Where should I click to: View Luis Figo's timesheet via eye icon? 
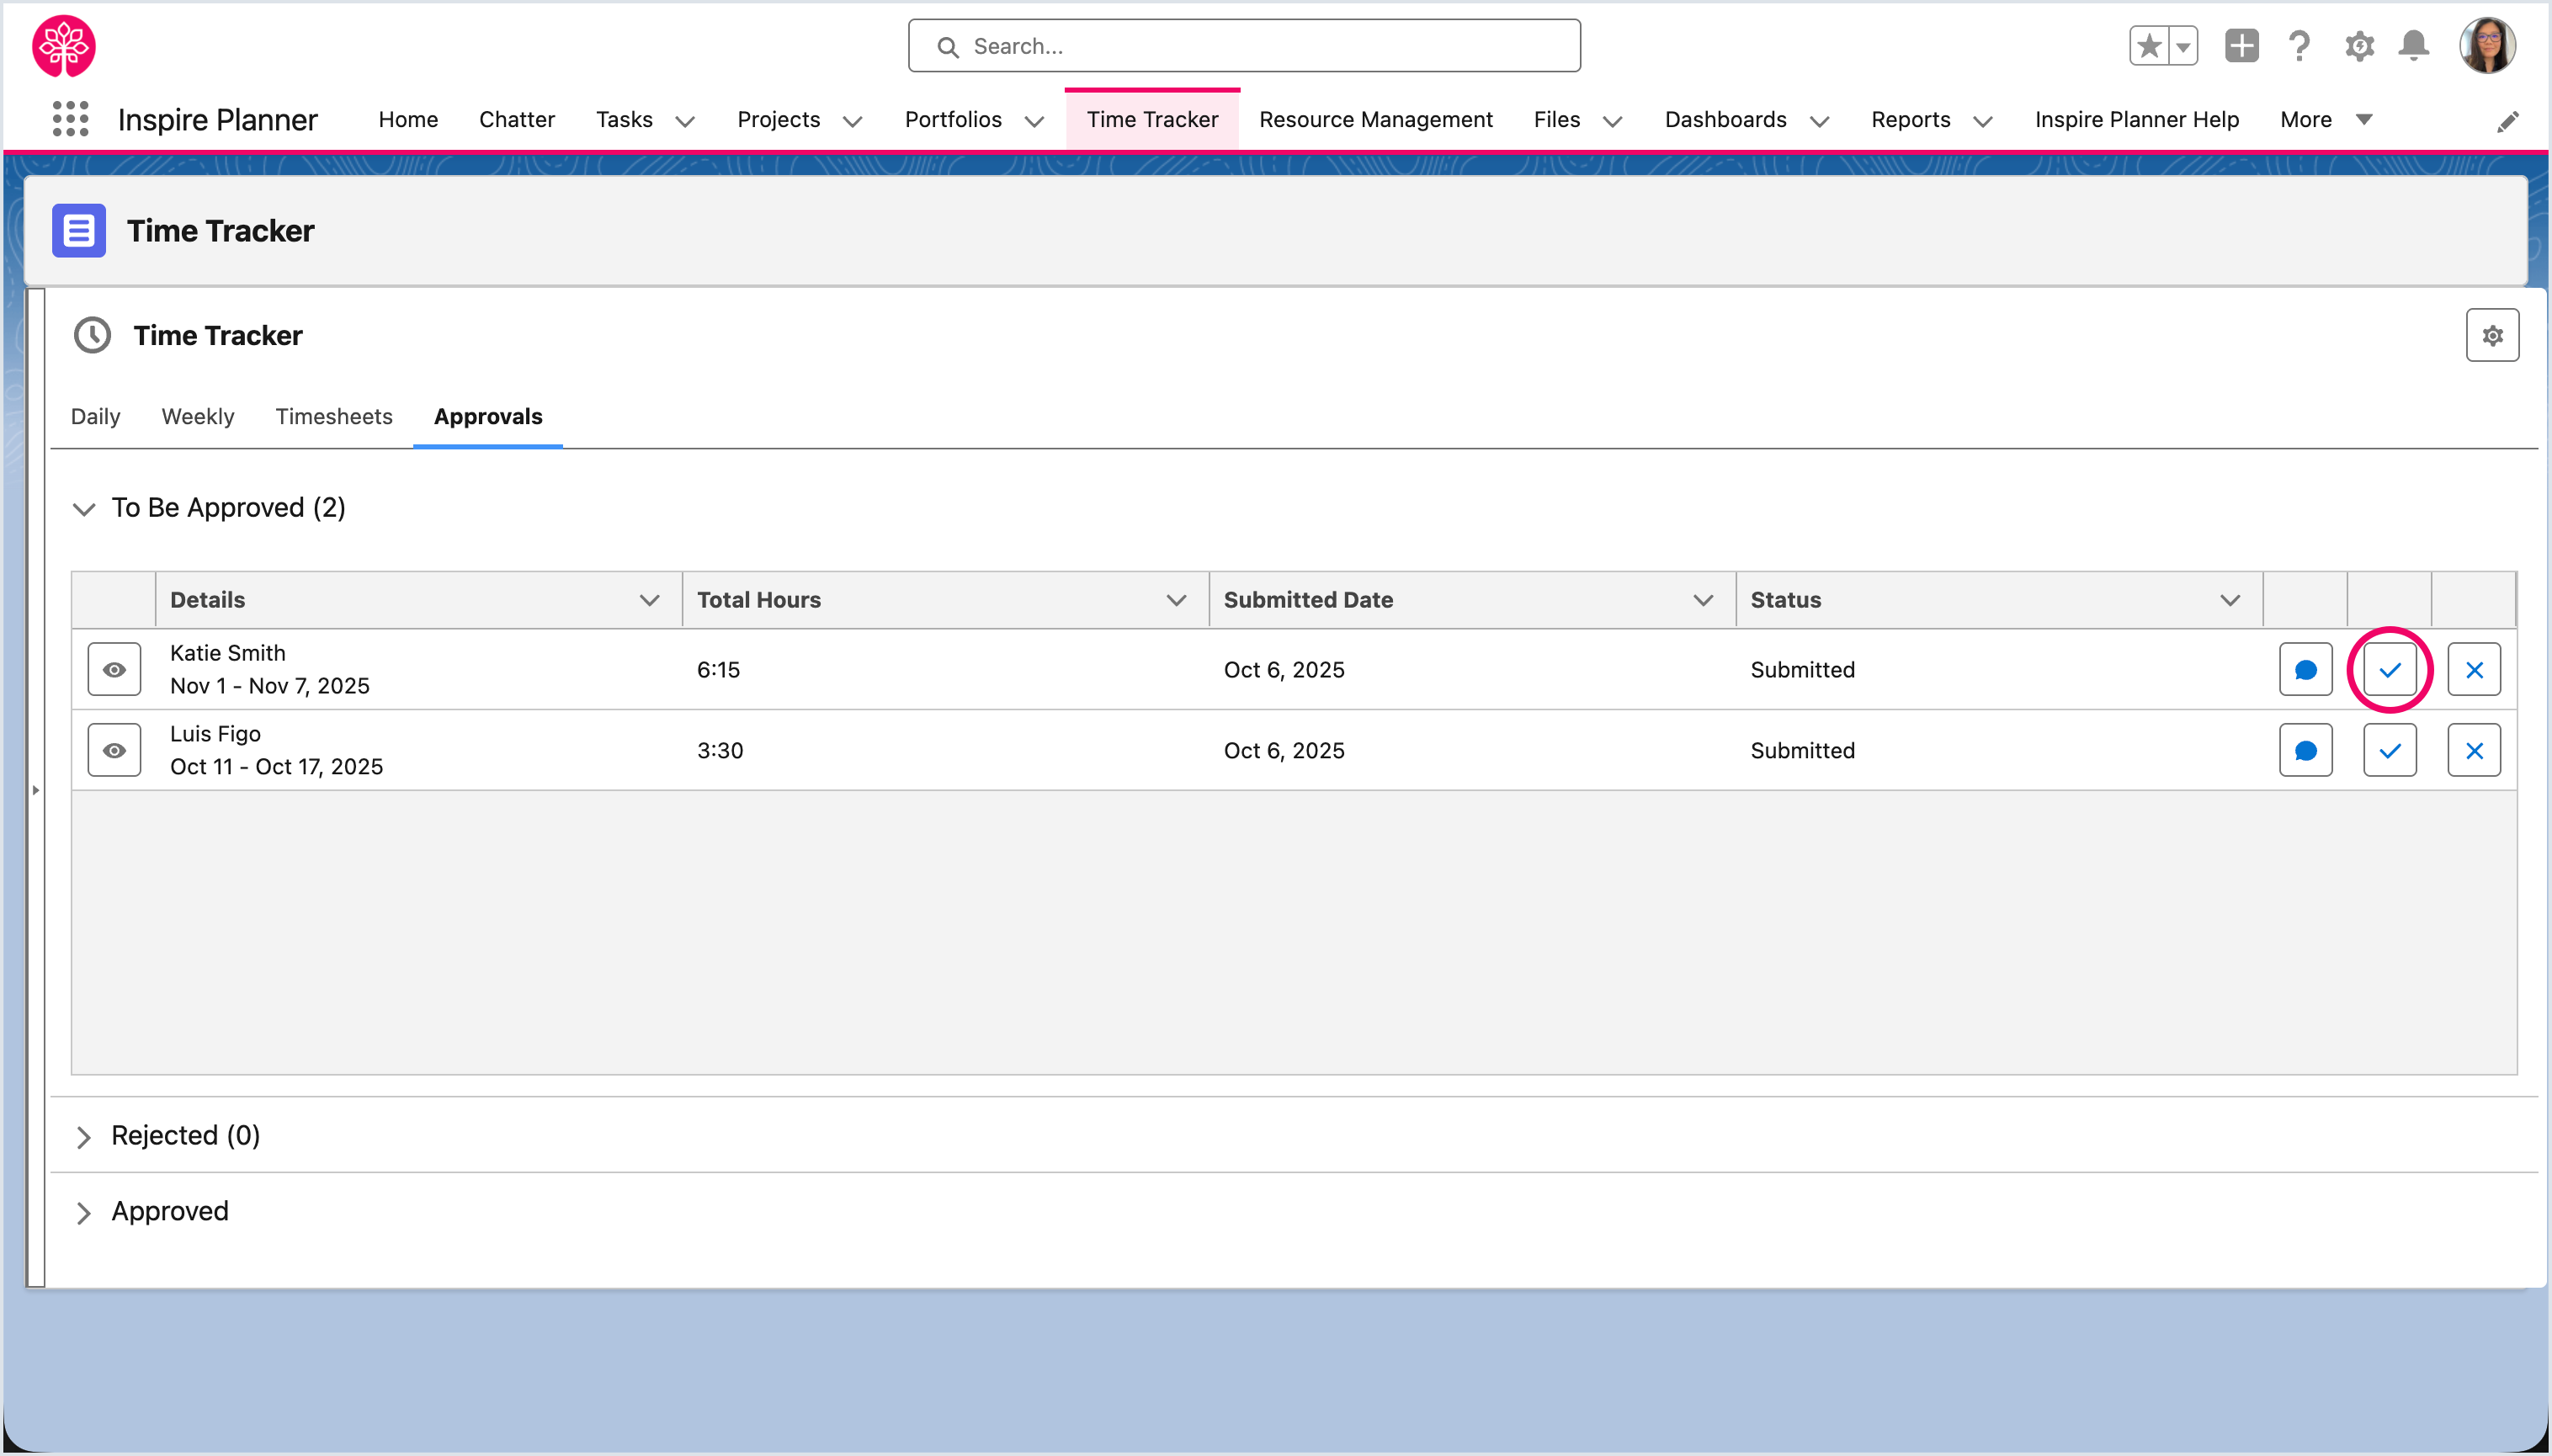[114, 750]
